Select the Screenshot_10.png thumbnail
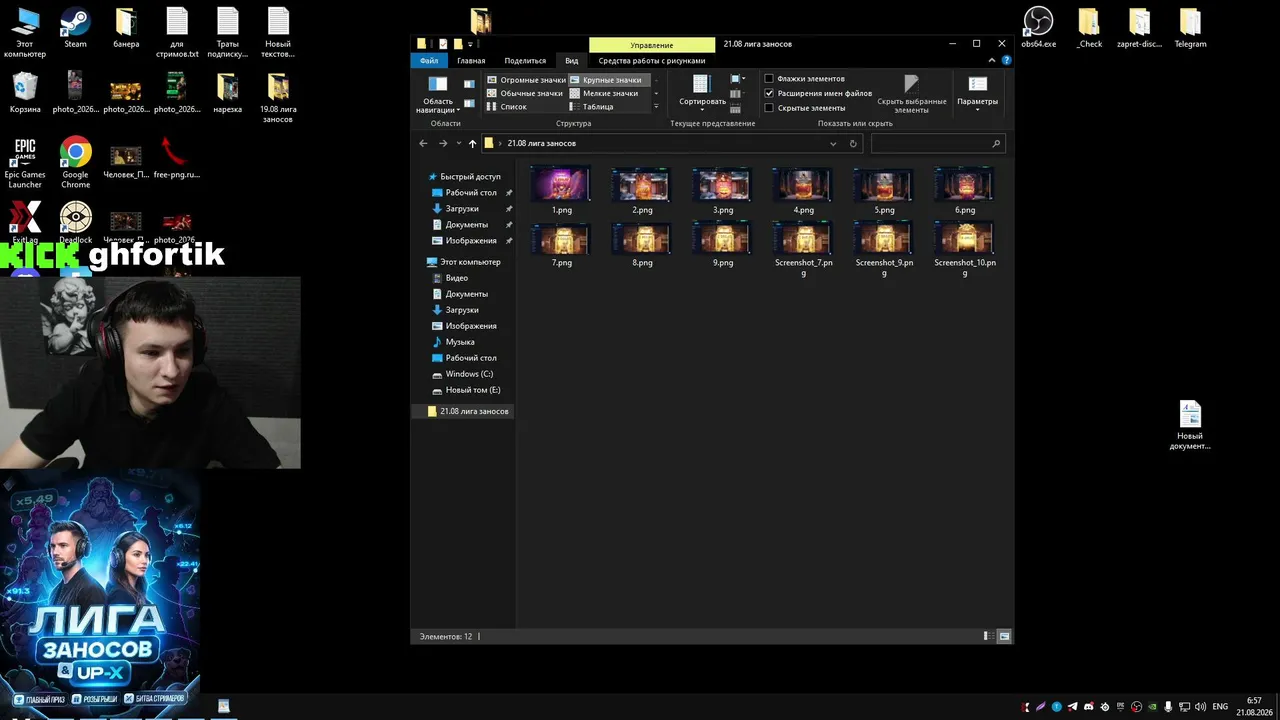 [965, 249]
